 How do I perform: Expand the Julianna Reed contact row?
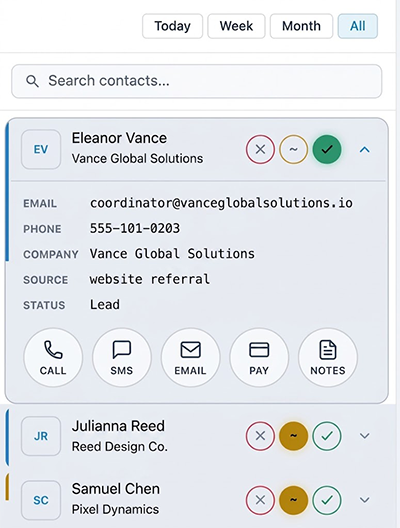click(365, 436)
